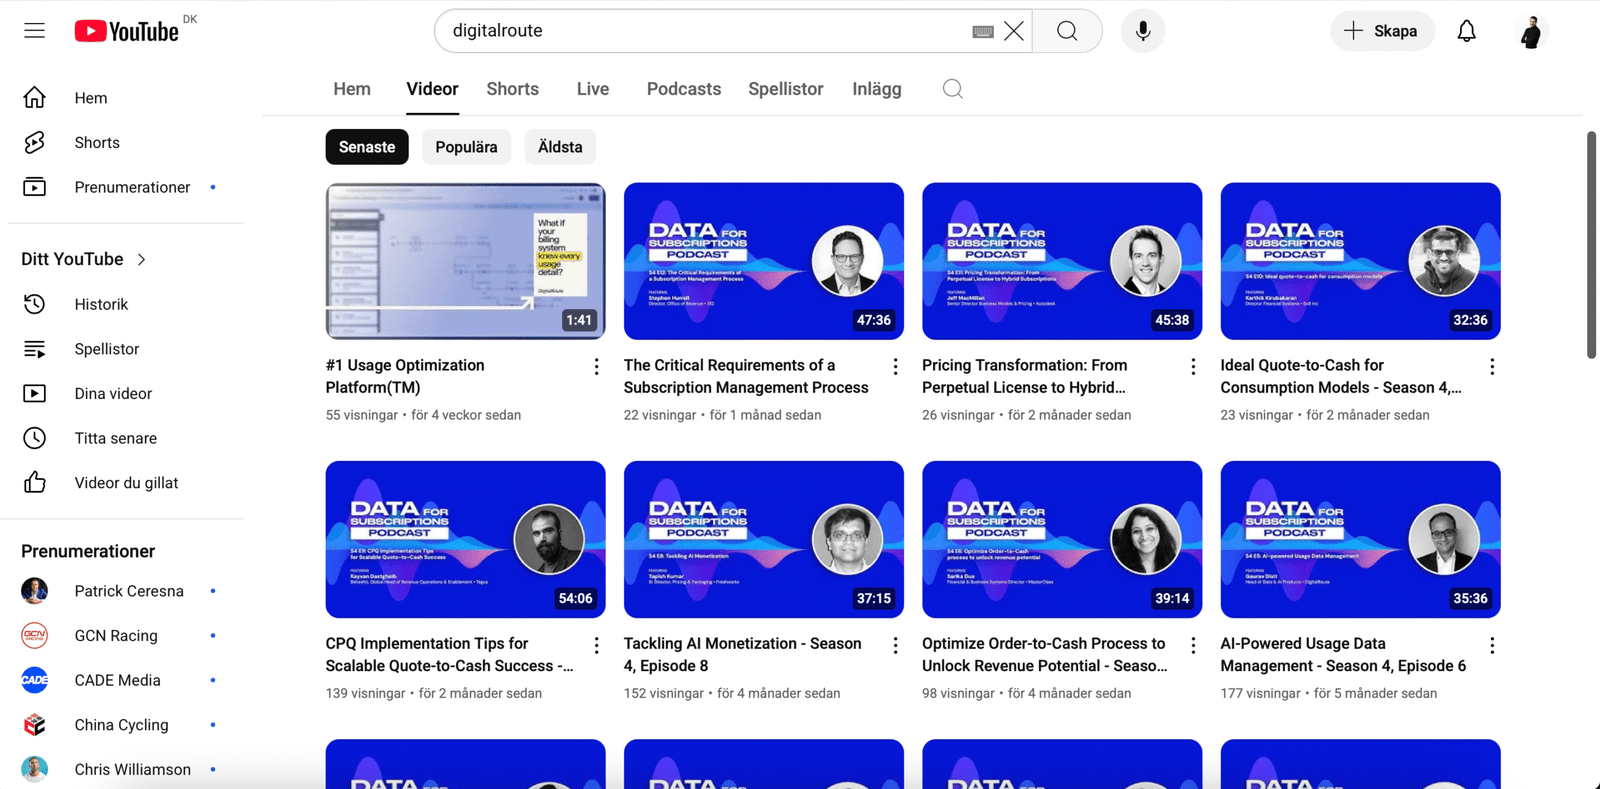This screenshot has height=789, width=1600.
Task: Open the 45:38 Pricing Transformation thumbnail
Action: click(1062, 261)
